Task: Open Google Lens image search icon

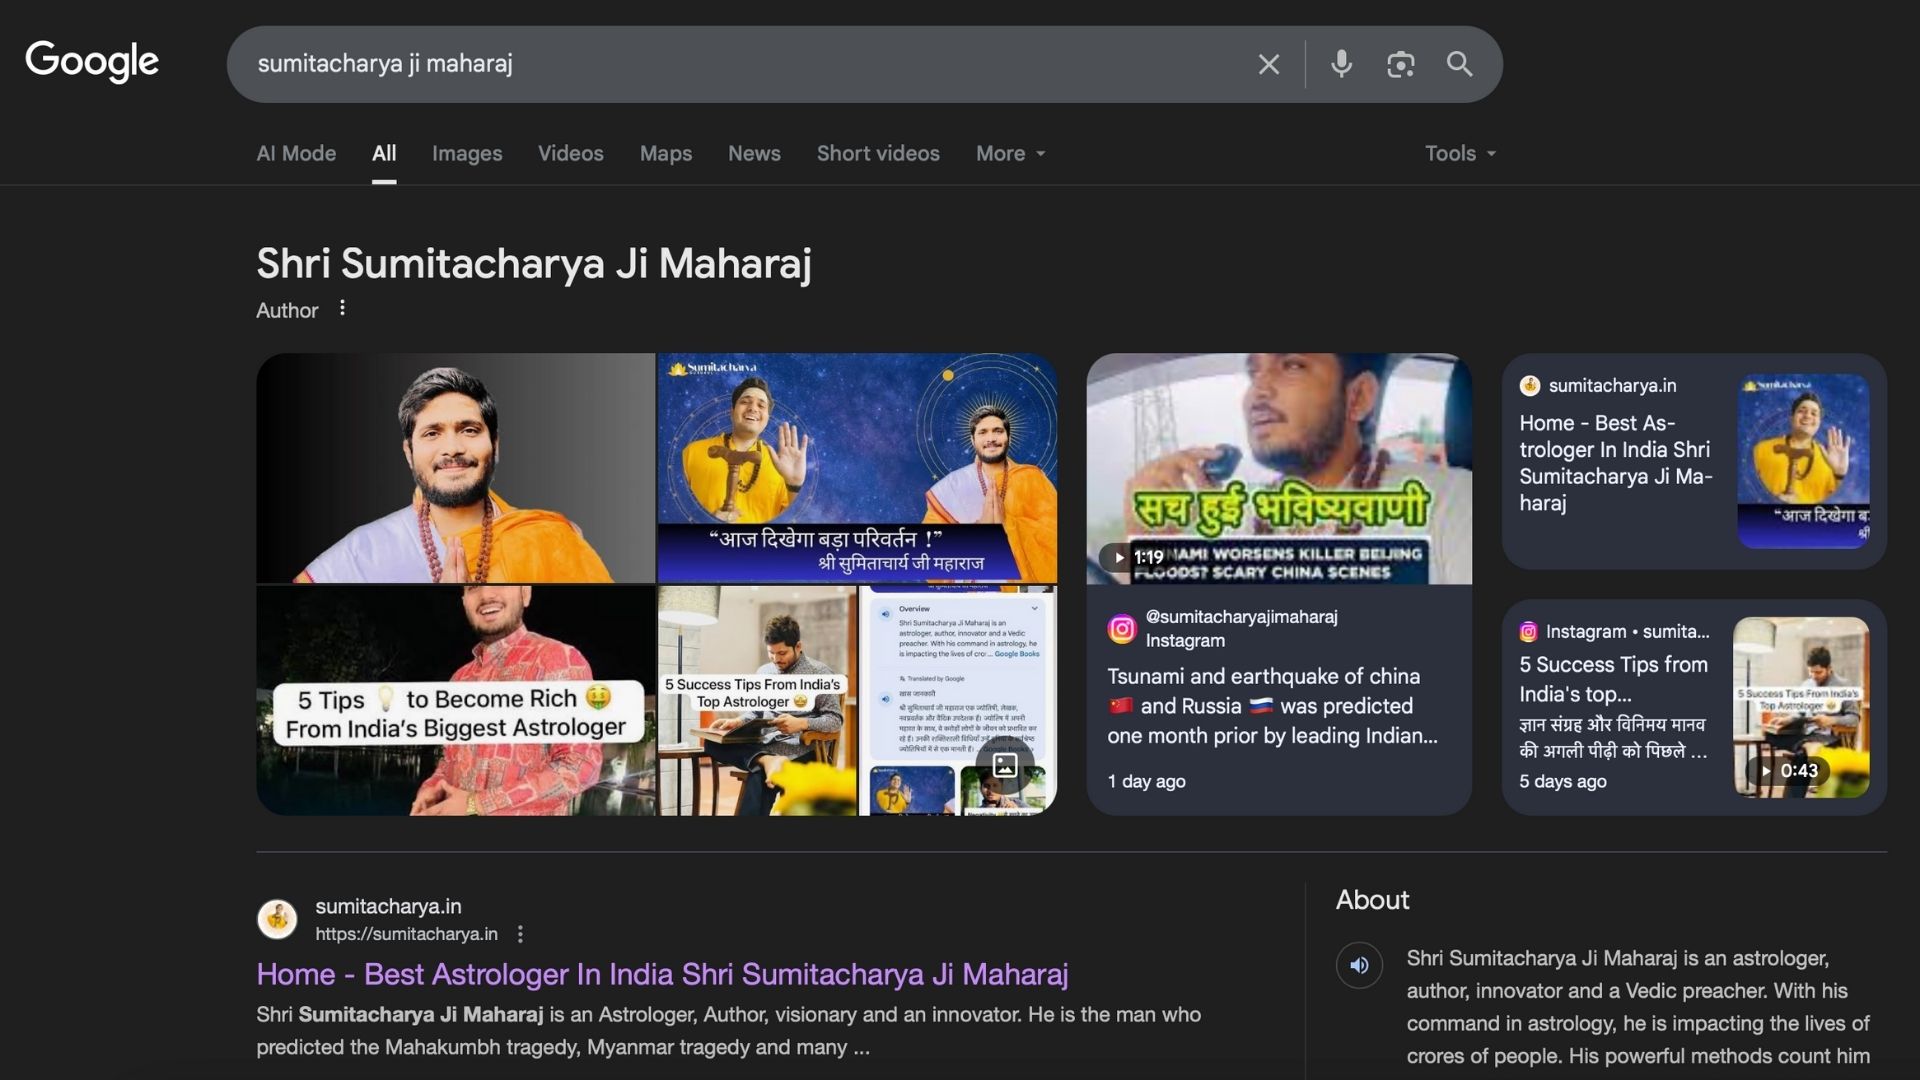Action: click(x=1400, y=65)
